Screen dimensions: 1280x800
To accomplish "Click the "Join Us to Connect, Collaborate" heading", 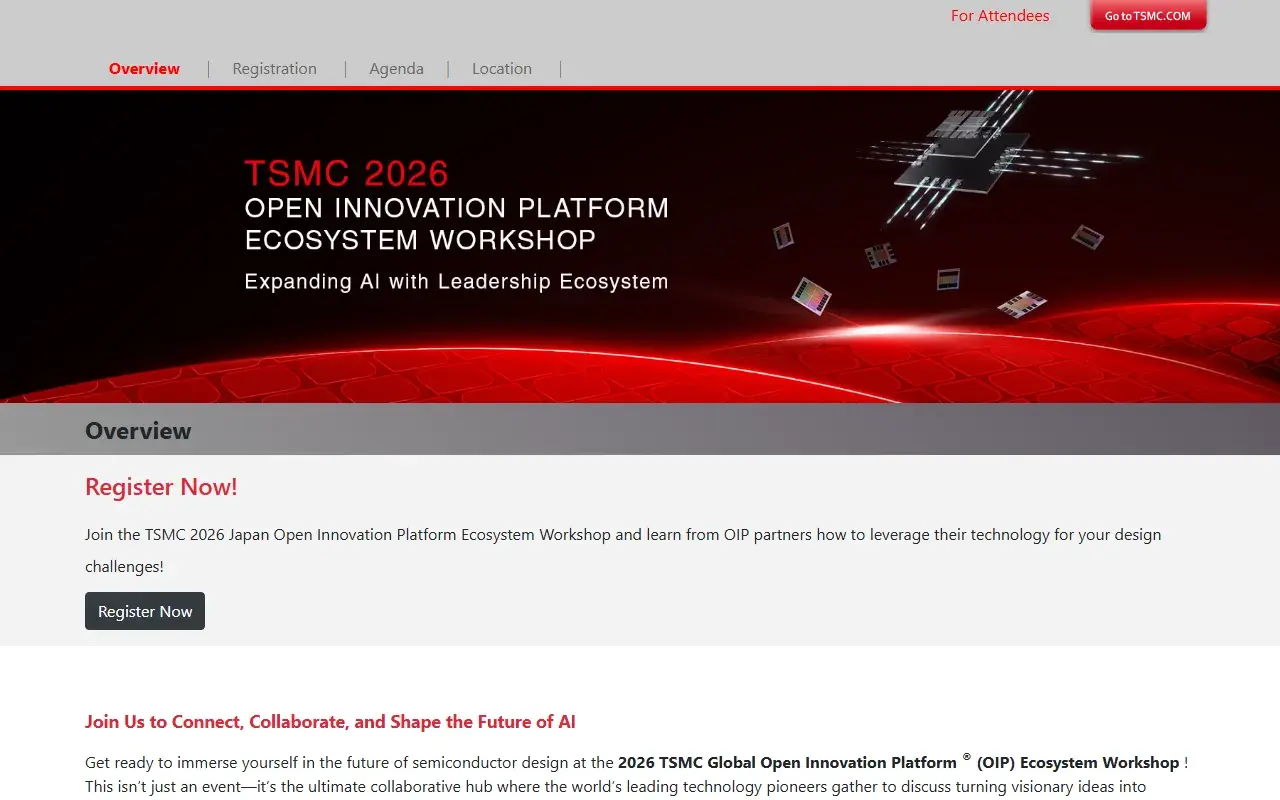I will (330, 722).
